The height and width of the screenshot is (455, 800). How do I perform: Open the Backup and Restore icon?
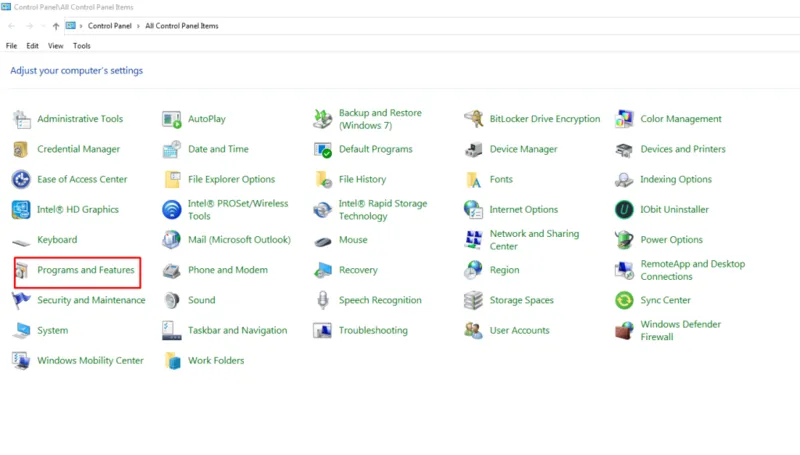[x=322, y=119]
